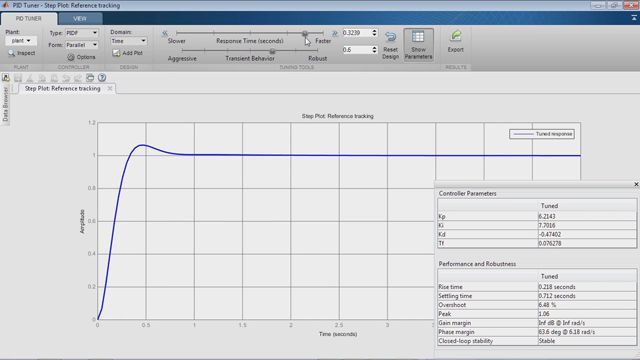Image resolution: width=640 pixels, height=360 pixels.
Task: Click the Help question mark icon
Action: point(102,78)
